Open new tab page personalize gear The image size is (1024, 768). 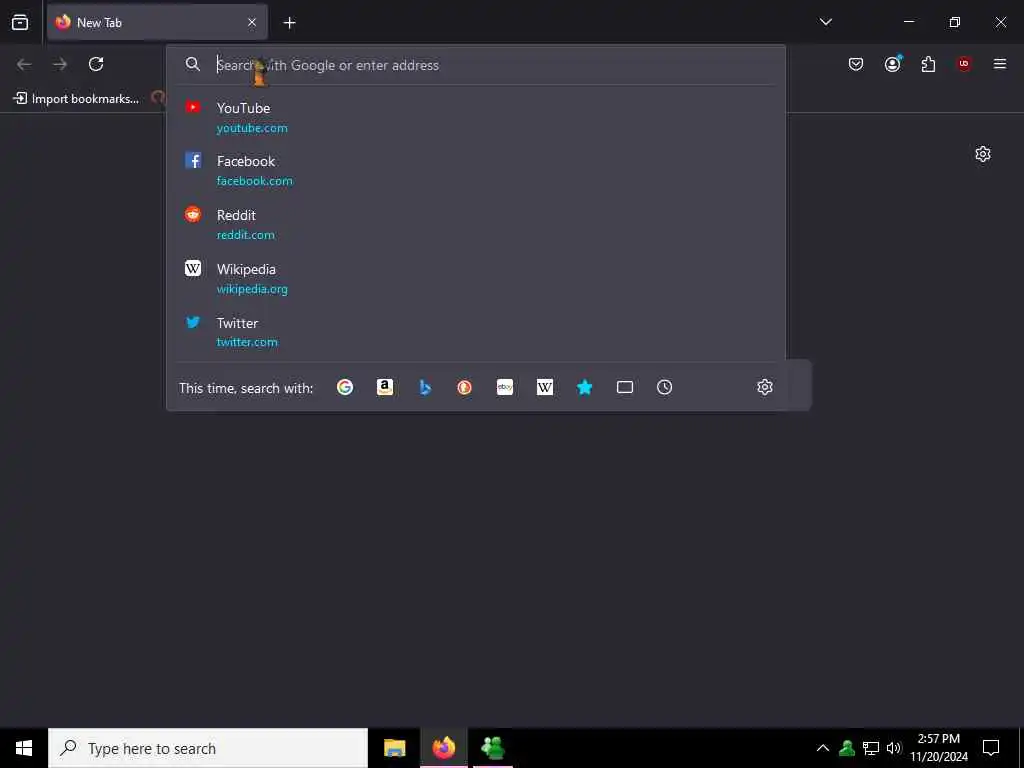(983, 154)
